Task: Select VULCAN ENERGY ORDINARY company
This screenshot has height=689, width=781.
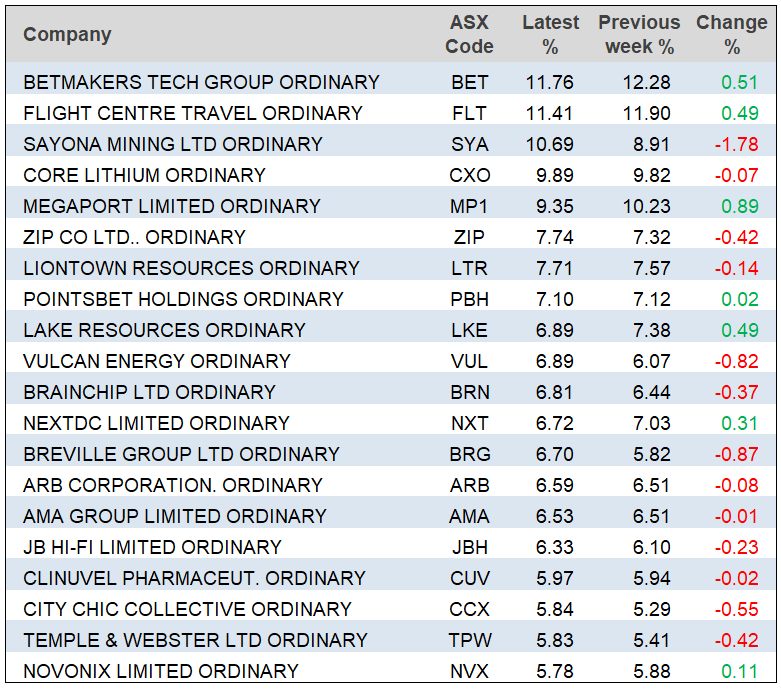Action: tap(157, 361)
